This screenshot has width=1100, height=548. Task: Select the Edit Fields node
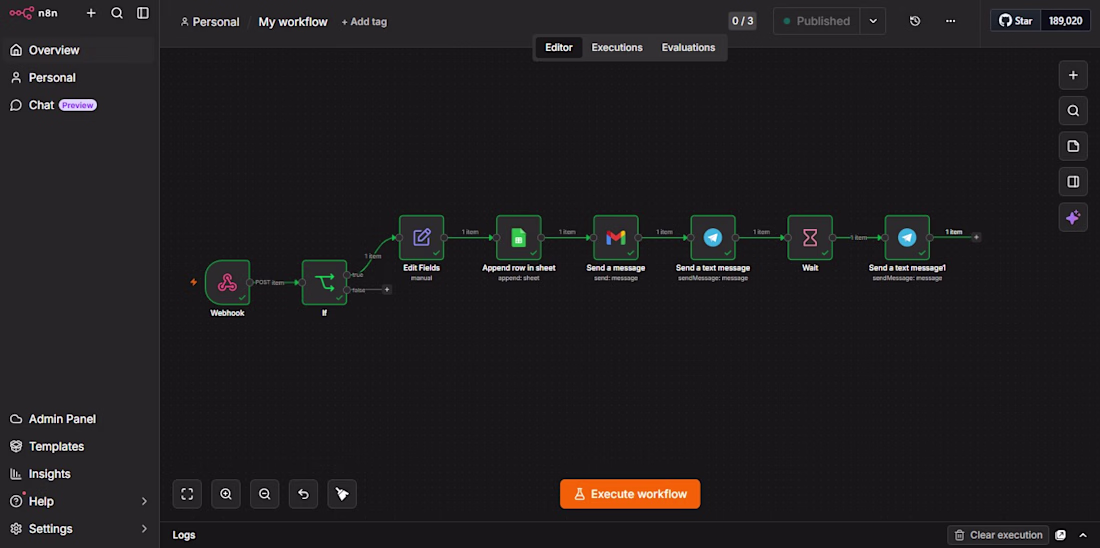coord(422,237)
